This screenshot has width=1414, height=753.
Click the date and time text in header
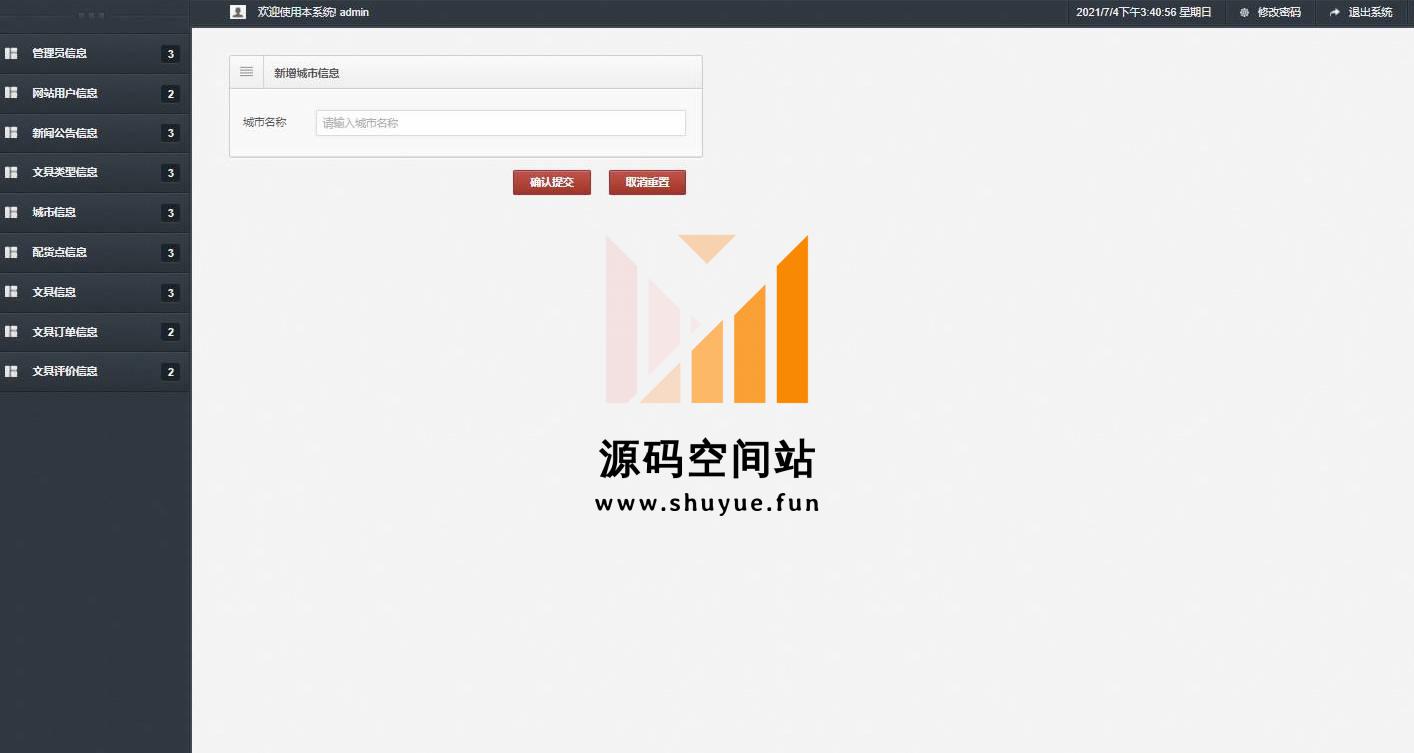(x=1144, y=13)
